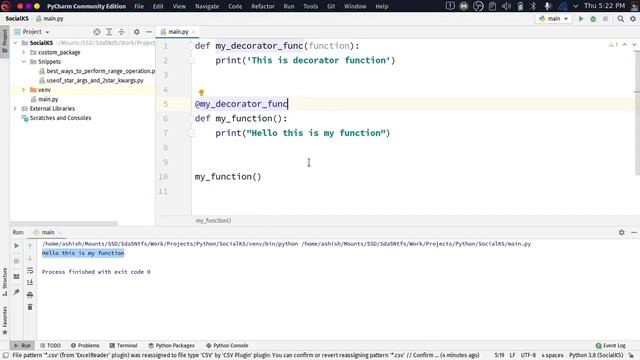The height and width of the screenshot is (360, 640).
Task: Click the UTF-8 encoding status entry
Action: [528, 356]
